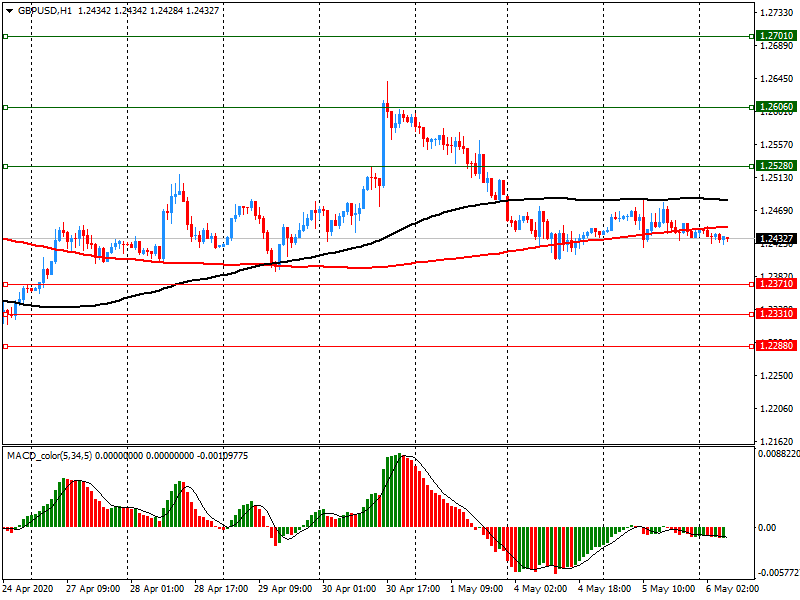Click the 27 Apr 09:00 time label
The height and width of the screenshot is (600, 800).
coord(93,589)
